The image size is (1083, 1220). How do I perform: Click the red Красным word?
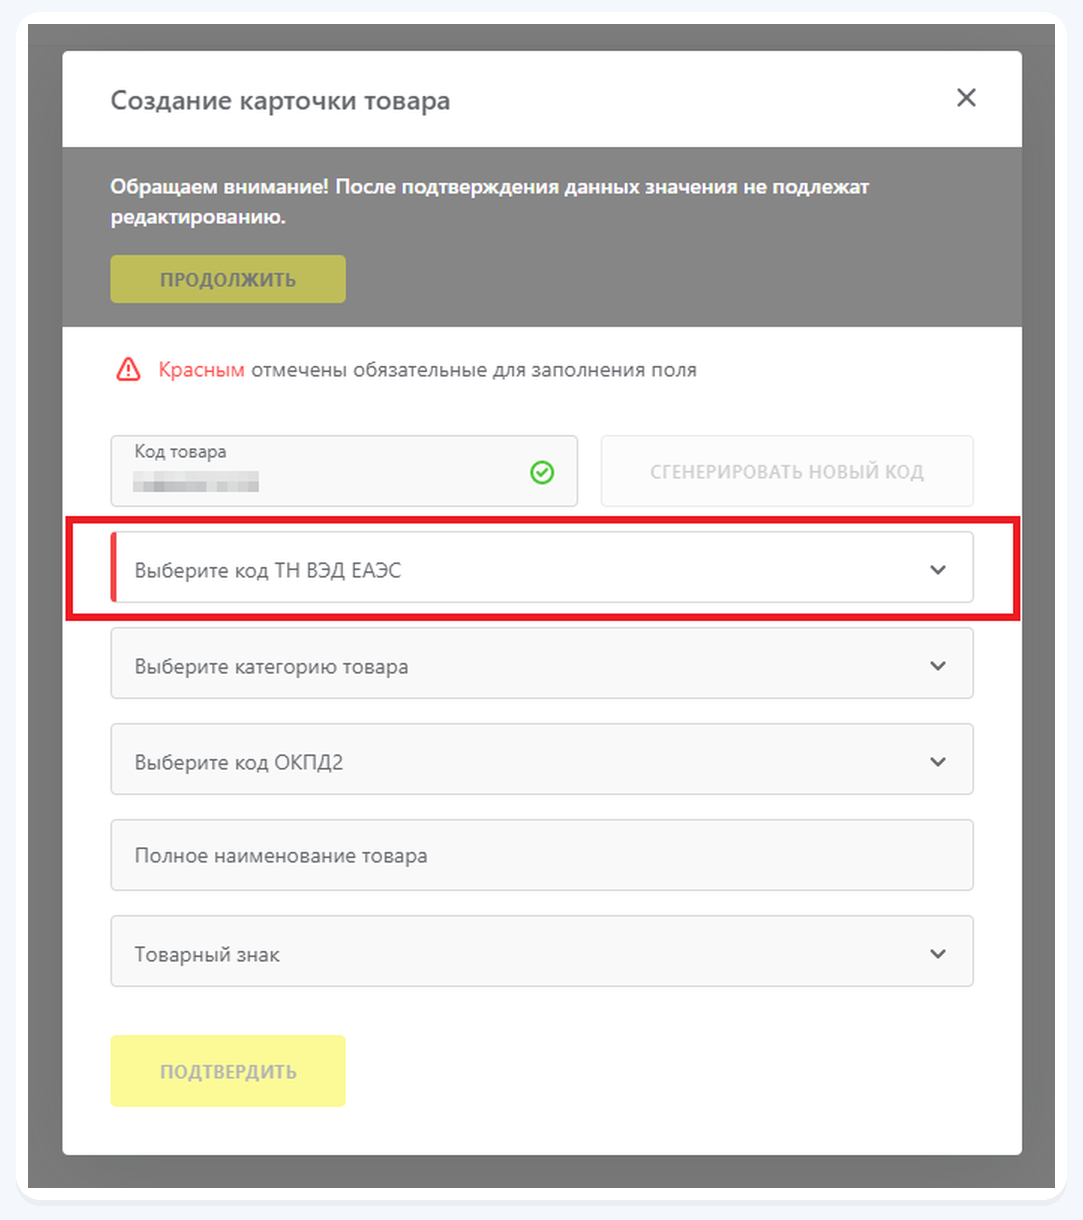click(x=201, y=370)
